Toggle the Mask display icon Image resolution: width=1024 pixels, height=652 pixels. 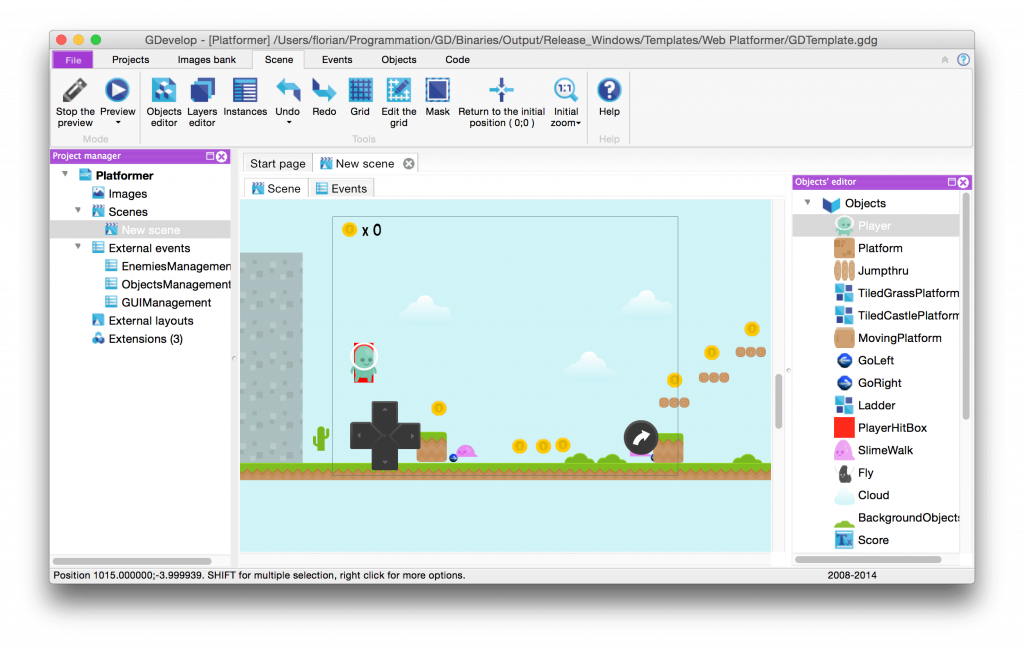(x=437, y=91)
